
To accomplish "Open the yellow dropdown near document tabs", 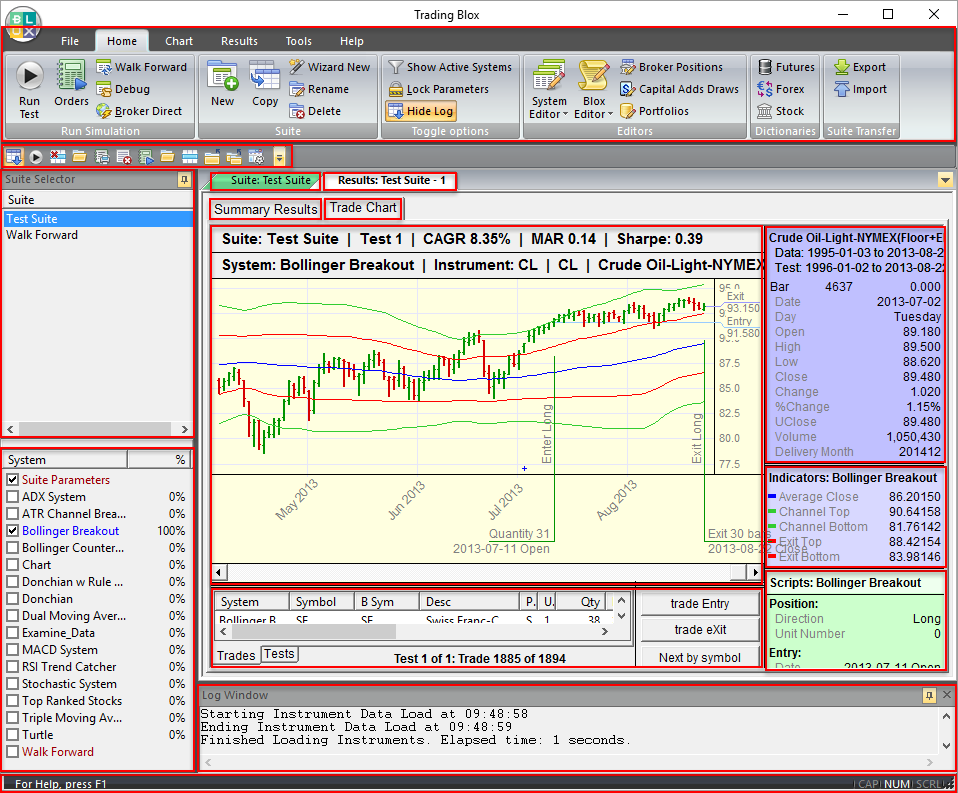I will (x=944, y=179).
